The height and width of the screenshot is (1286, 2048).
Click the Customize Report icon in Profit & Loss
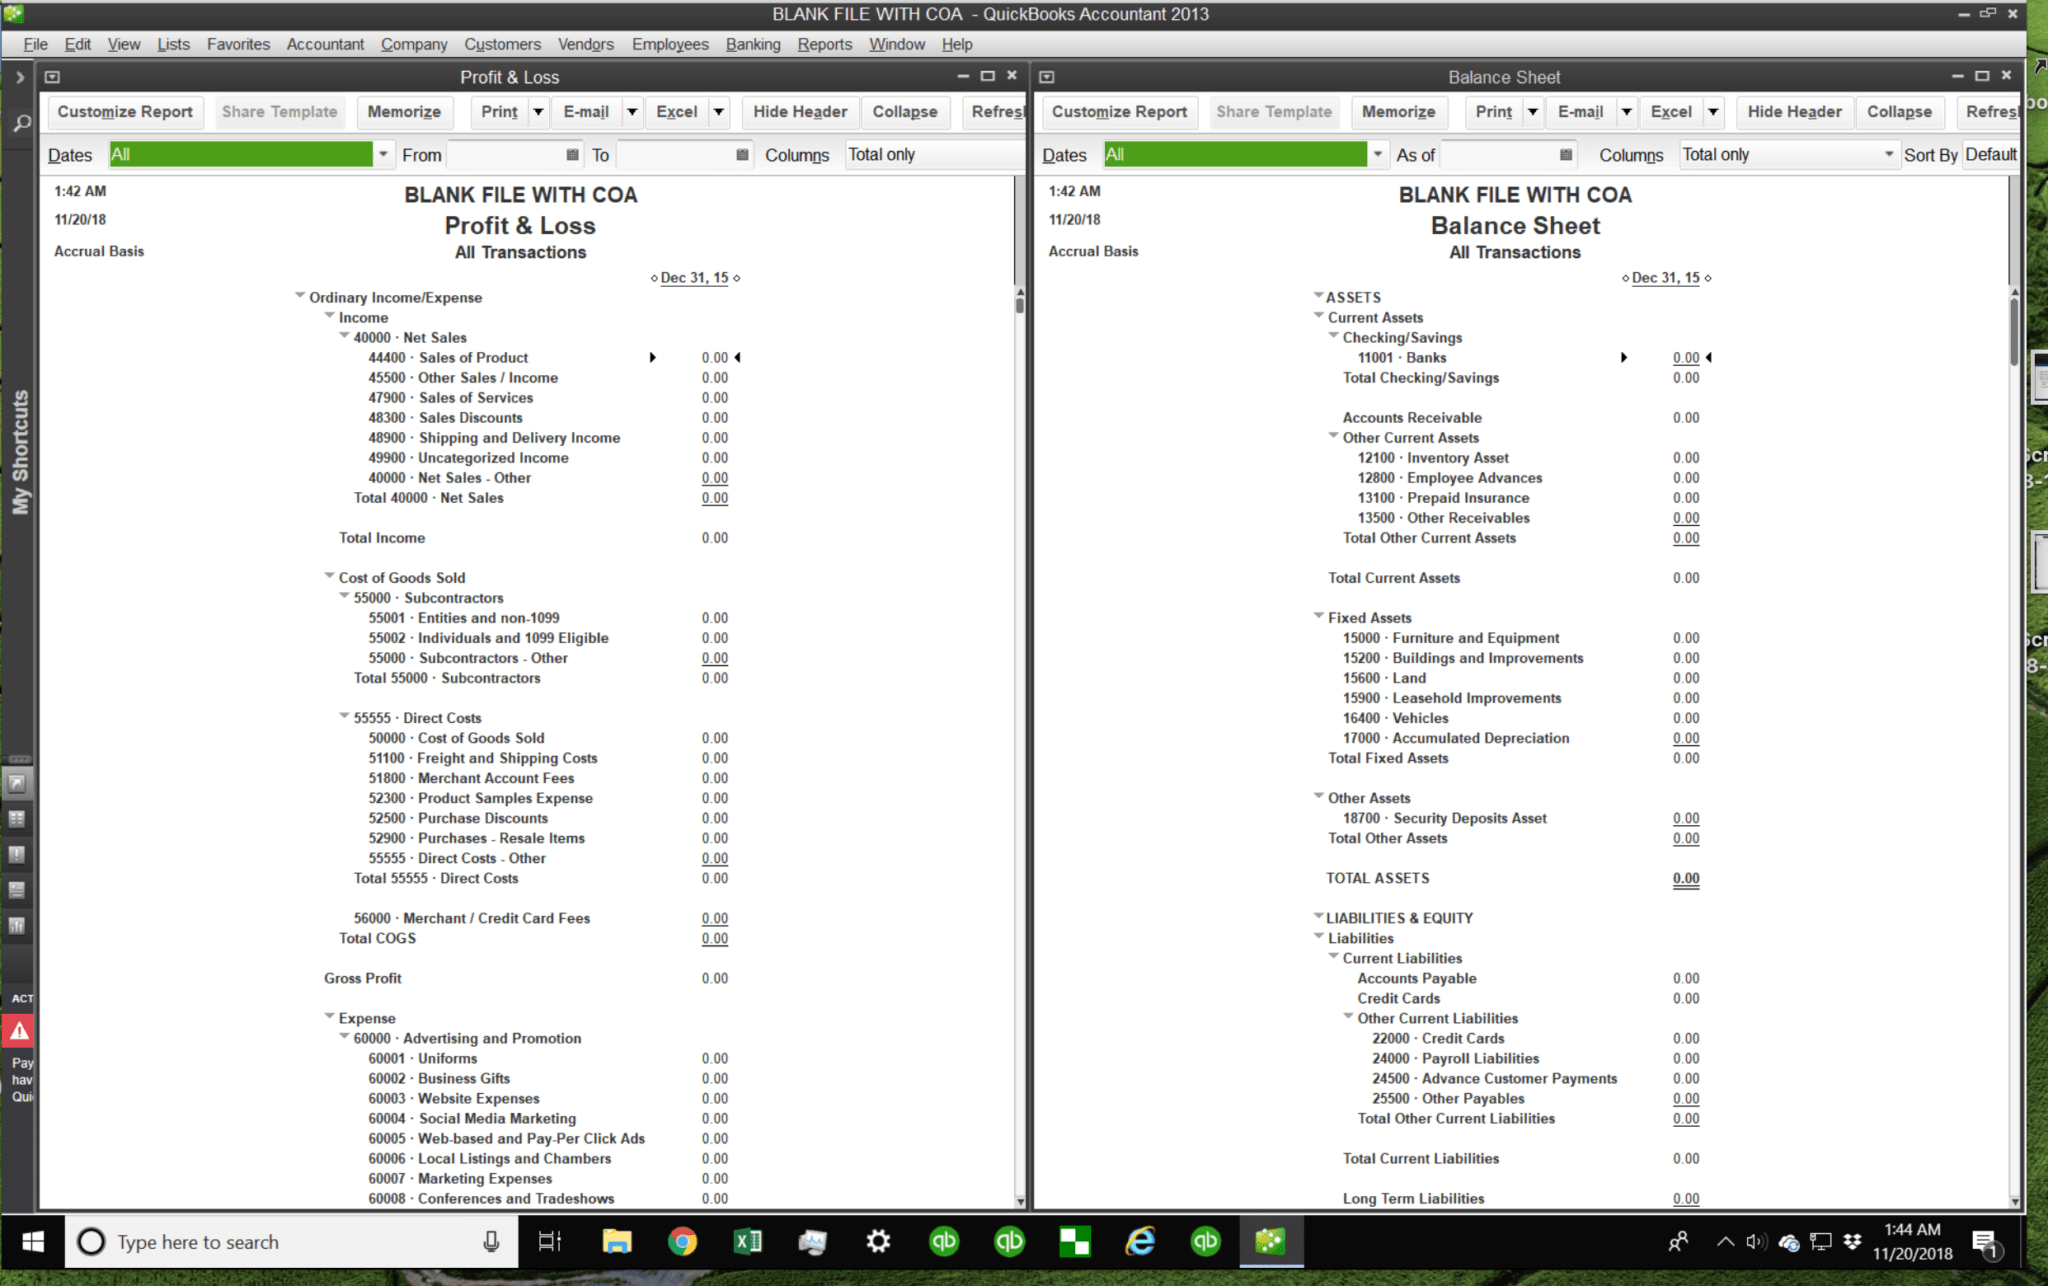click(x=124, y=111)
